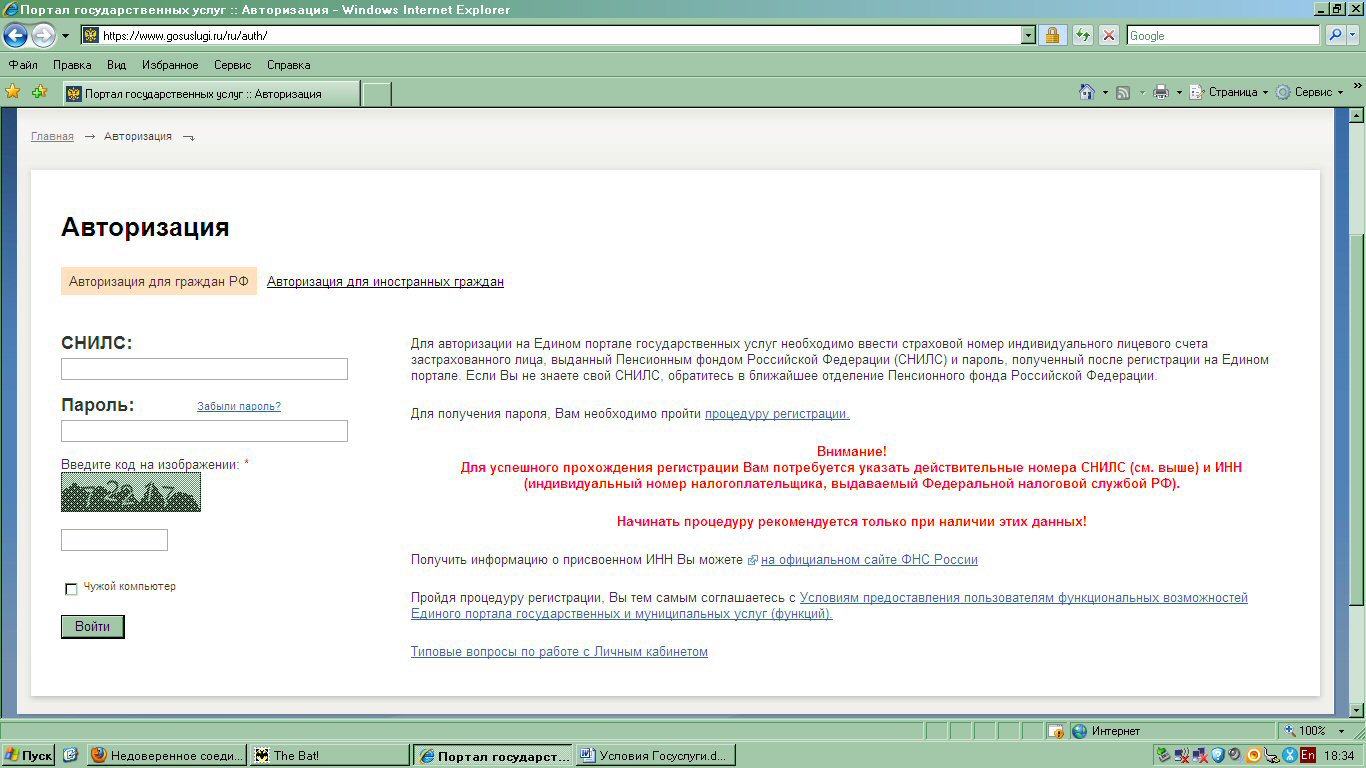Click the Bluetooth tray icon
The height and width of the screenshot is (768, 1366).
[x=1289, y=756]
